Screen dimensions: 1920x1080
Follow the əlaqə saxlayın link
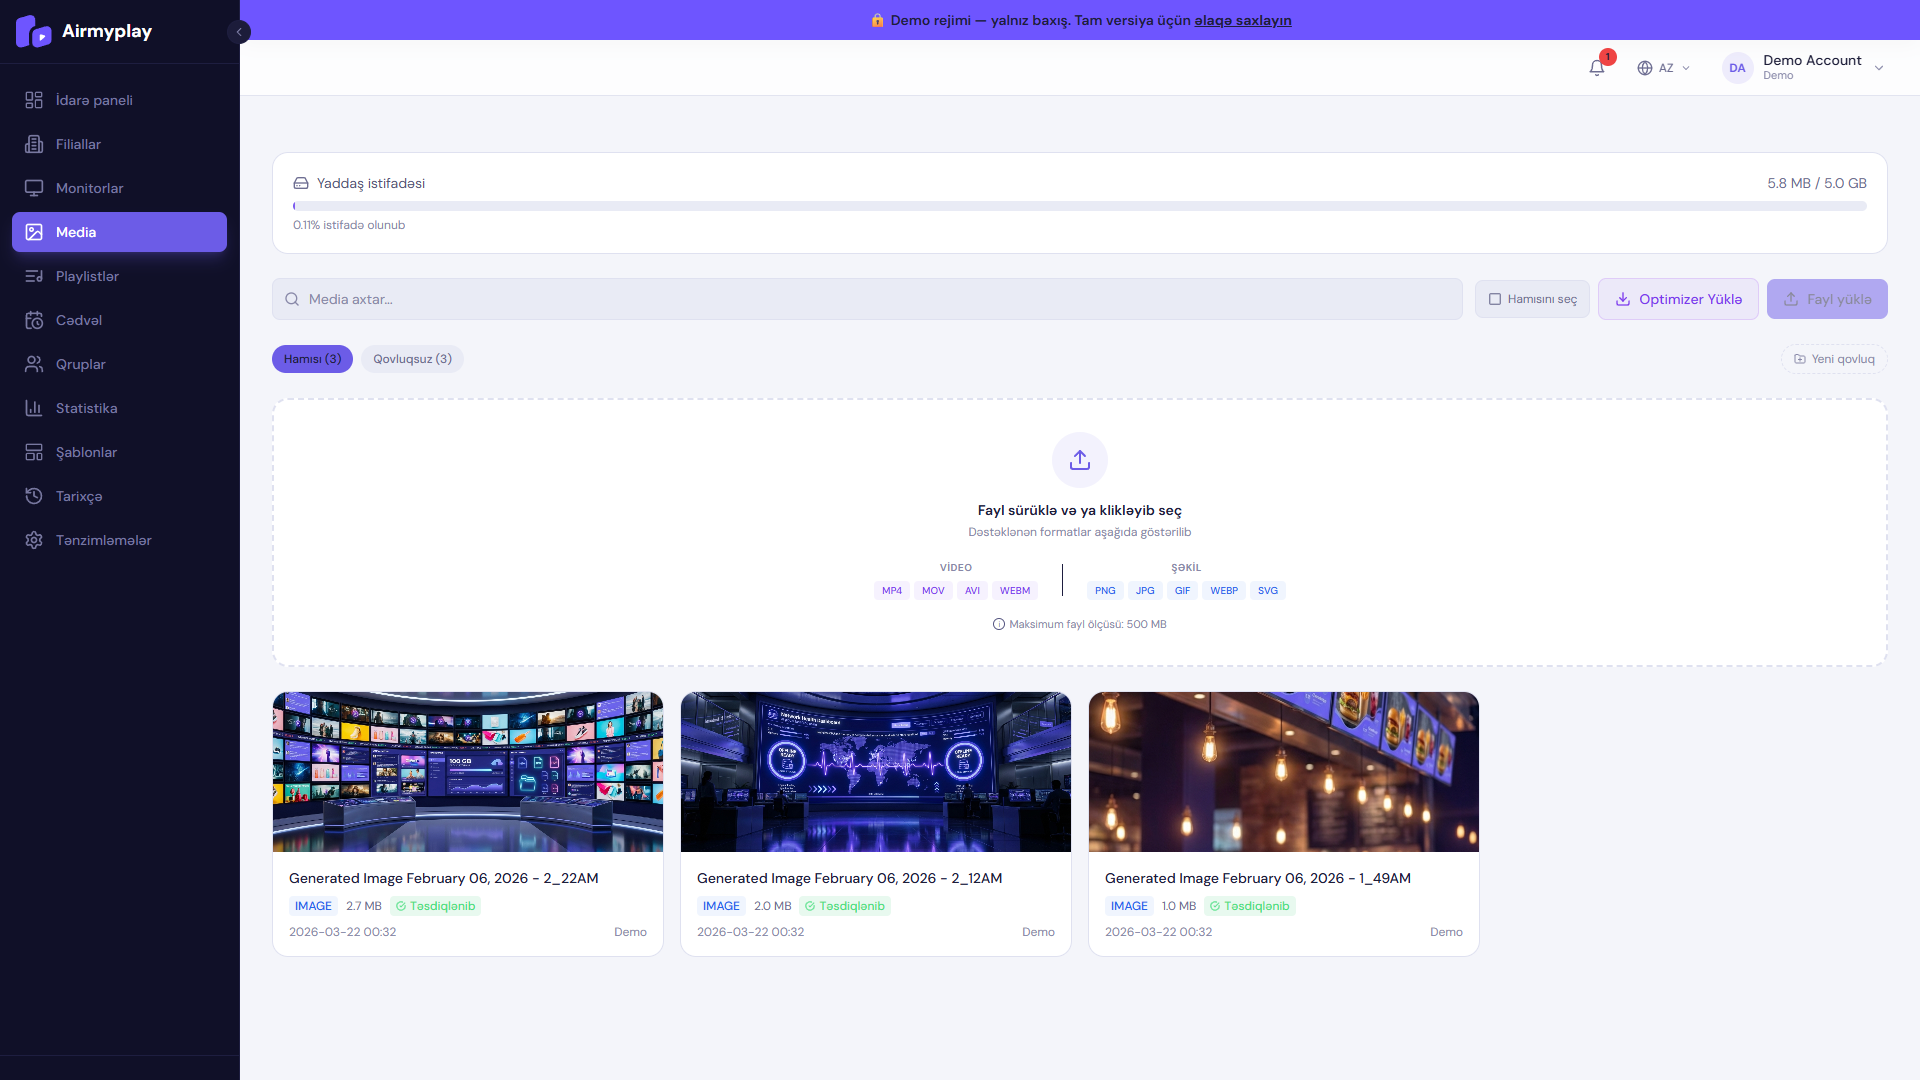point(1243,20)
